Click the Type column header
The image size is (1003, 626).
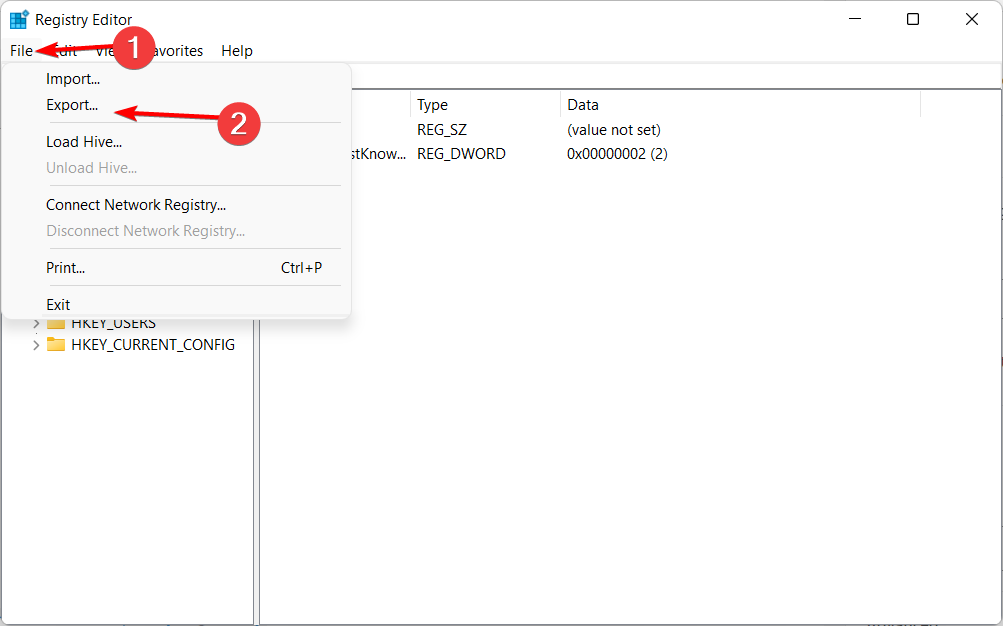[x=431, y=104]
